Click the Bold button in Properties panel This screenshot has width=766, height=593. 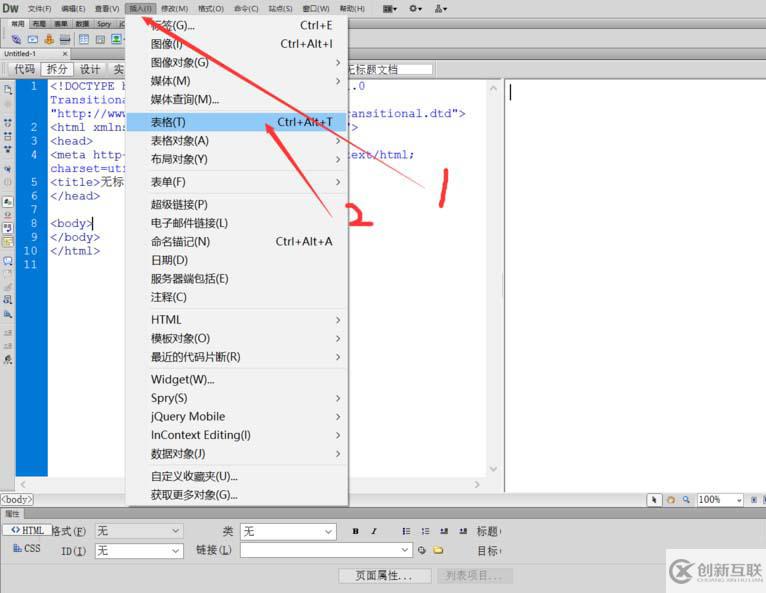(356, 531)
